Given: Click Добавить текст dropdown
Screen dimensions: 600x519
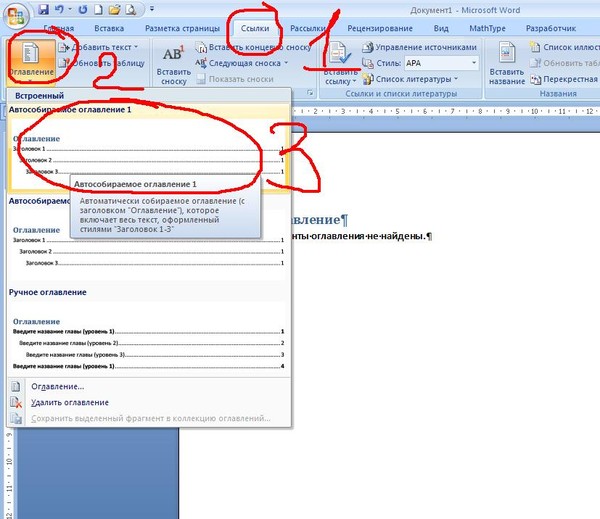Looking at the screenshot, I should coord(98,47).
